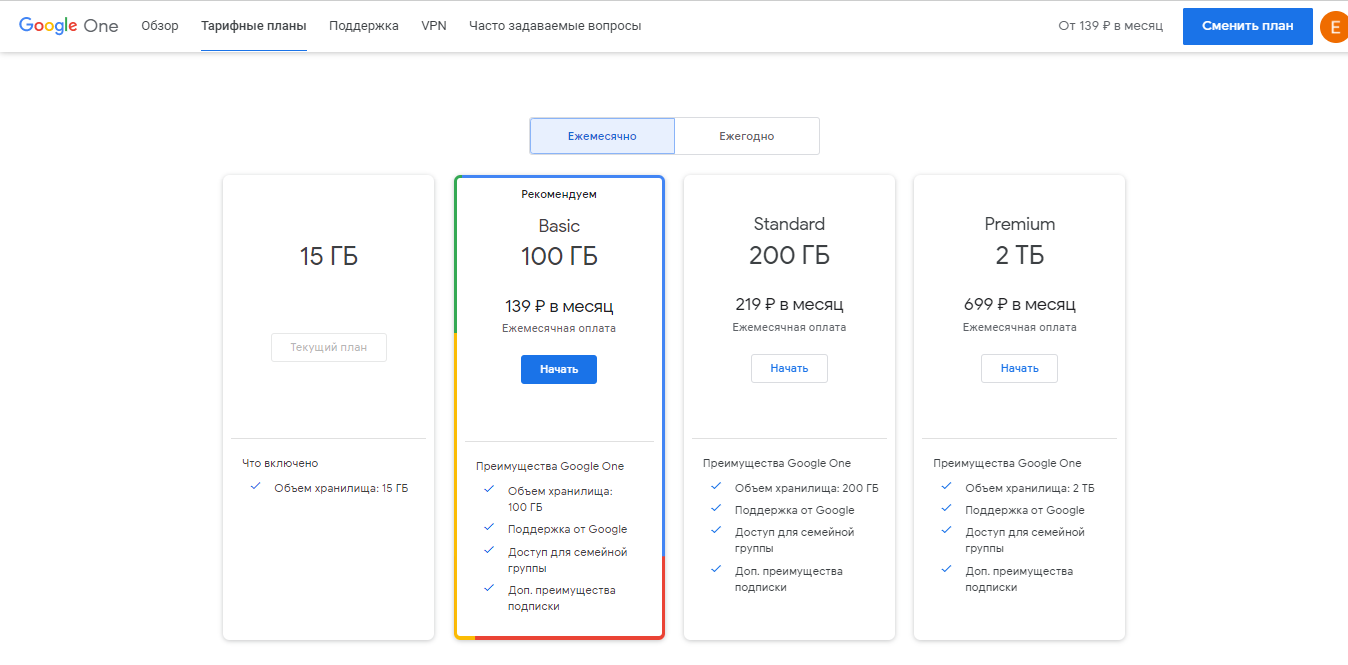Click Объем хранилища: 15 ГБ text

[x=341, y=488]
